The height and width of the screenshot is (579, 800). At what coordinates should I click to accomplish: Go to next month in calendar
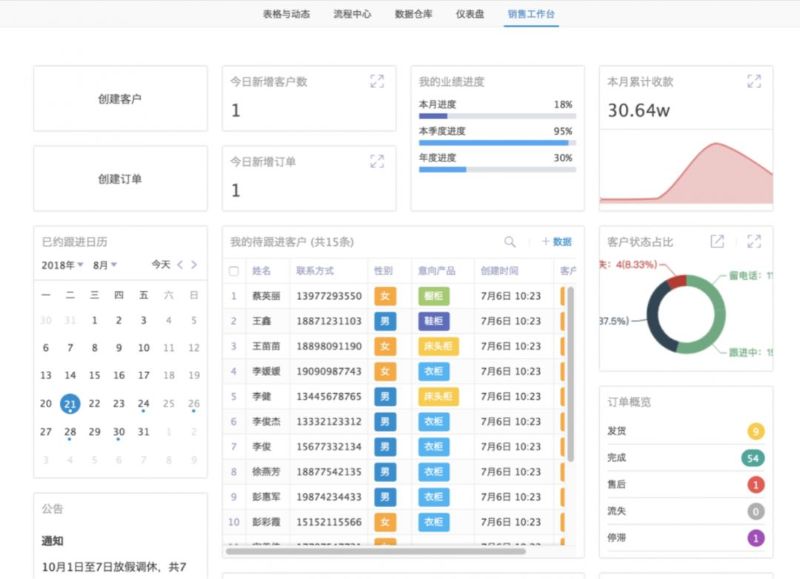click(194, 265)
